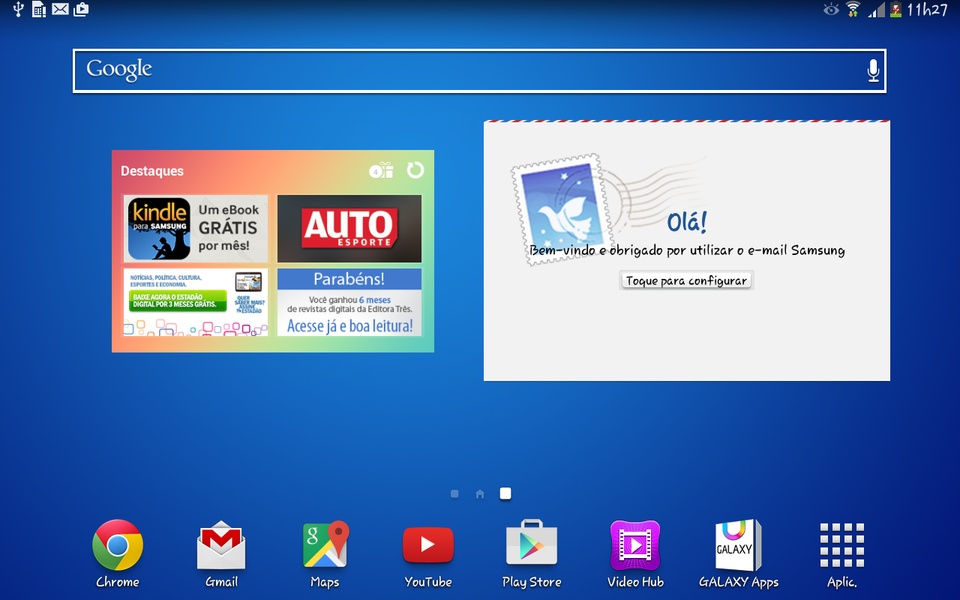Viewport: 960px width, 600px height.
Task: Tap 'Bem-vindo e obrigado' welcome text
Action: coord(687,250)
